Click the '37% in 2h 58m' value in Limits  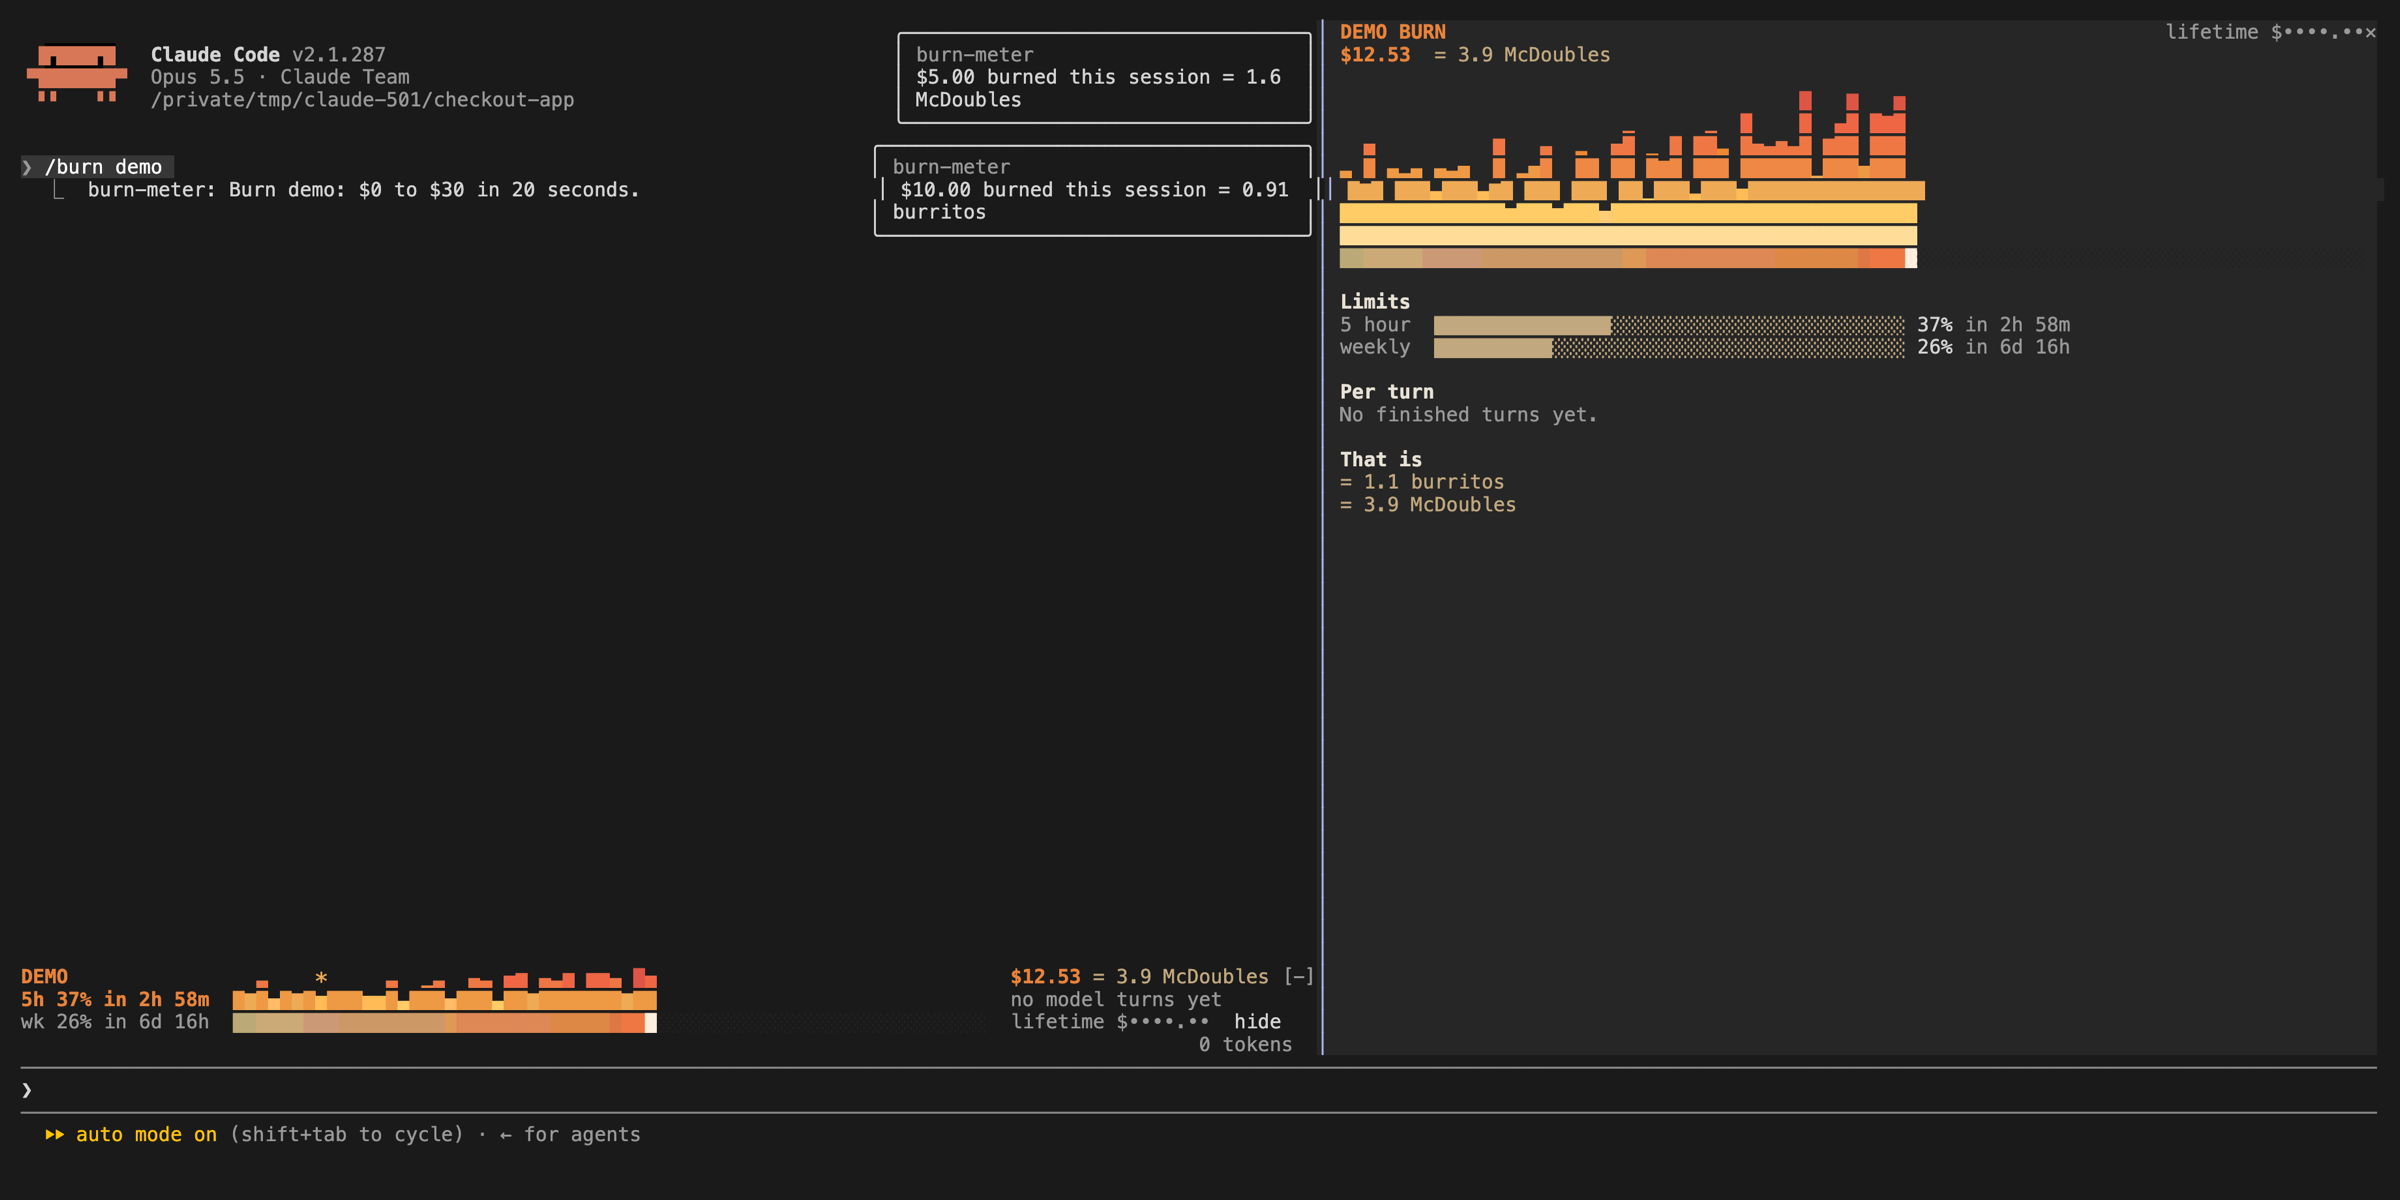click(x=1993, y=325)
